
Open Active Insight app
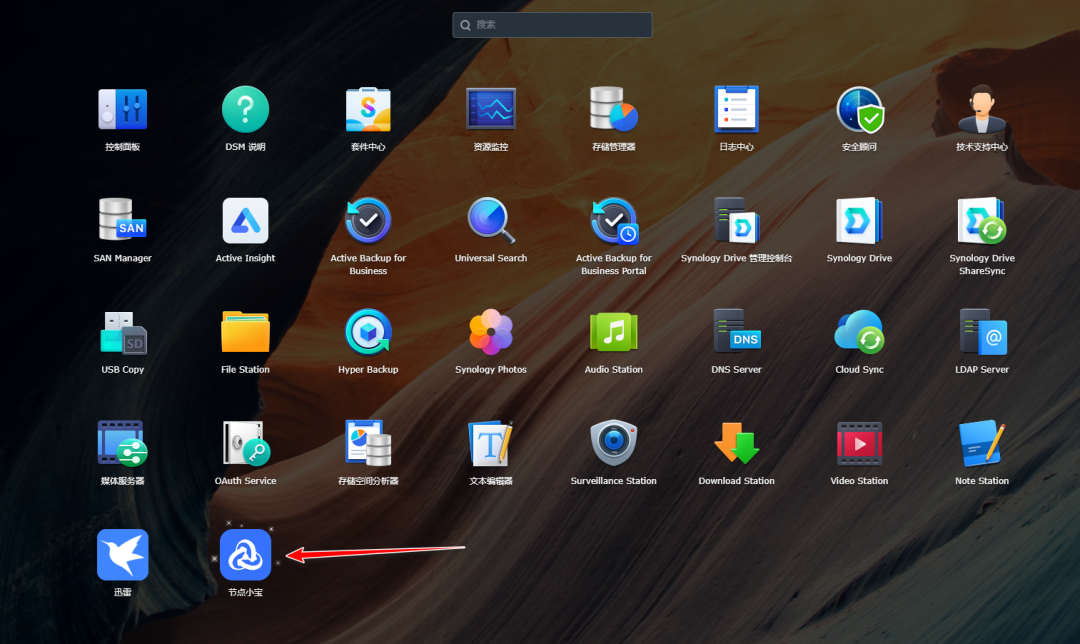coord(245,220)
